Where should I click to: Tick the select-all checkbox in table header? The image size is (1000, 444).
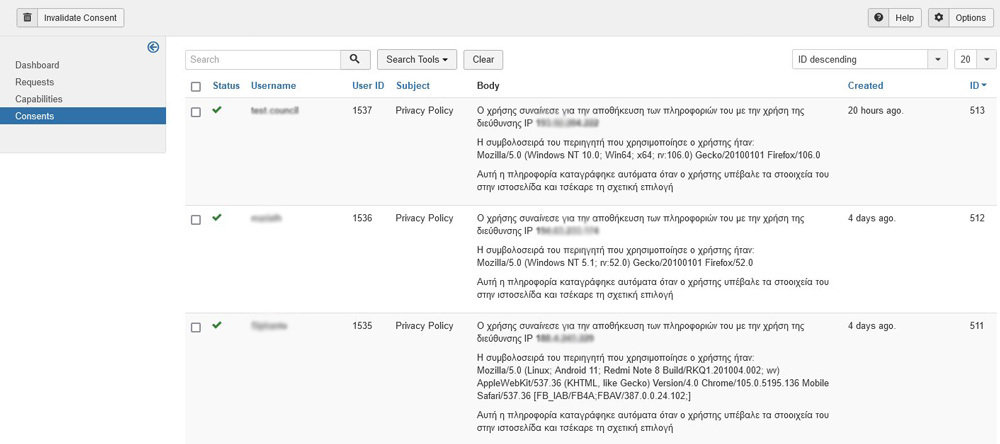pyautogui.click(x=196, y=87)
